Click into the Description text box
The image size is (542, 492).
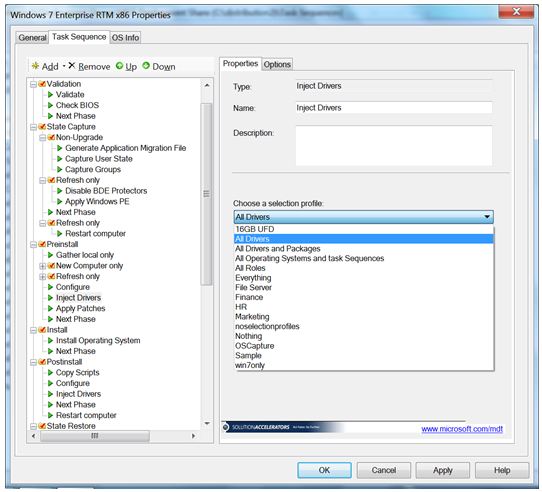pyautogui.click(x=394, y=146)
